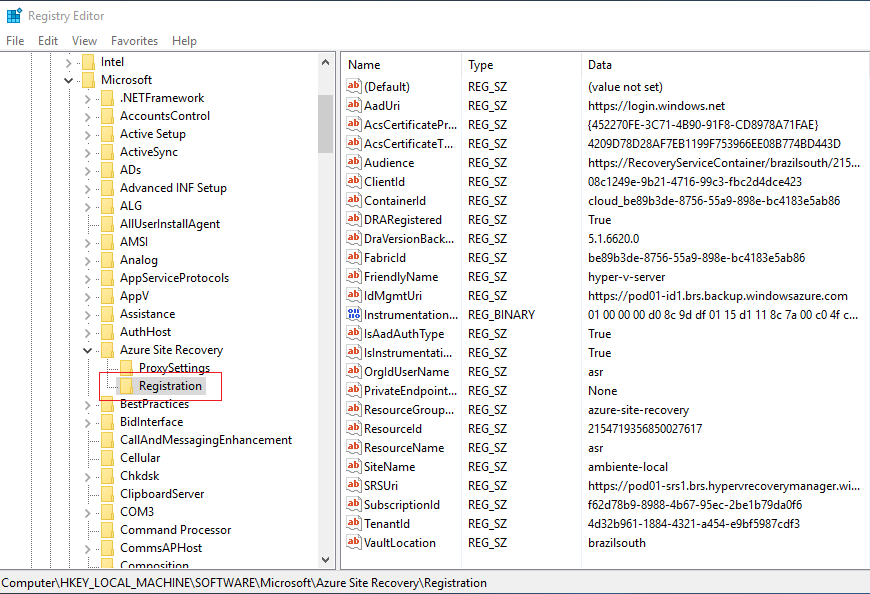Click the string icon beside FriendlyName
The height and width of the screenshot is (594, 870).
(x=353, y=276)
